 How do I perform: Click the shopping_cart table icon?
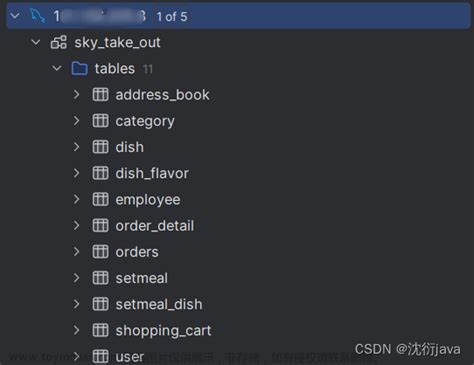tap(100, 330)
